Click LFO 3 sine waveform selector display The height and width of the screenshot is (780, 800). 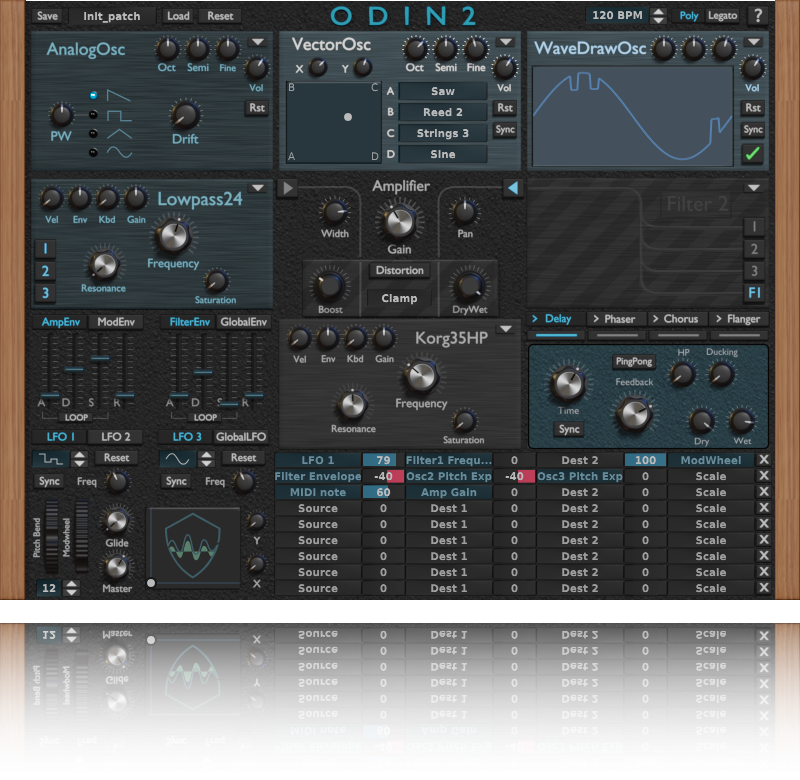coord(178,459)
